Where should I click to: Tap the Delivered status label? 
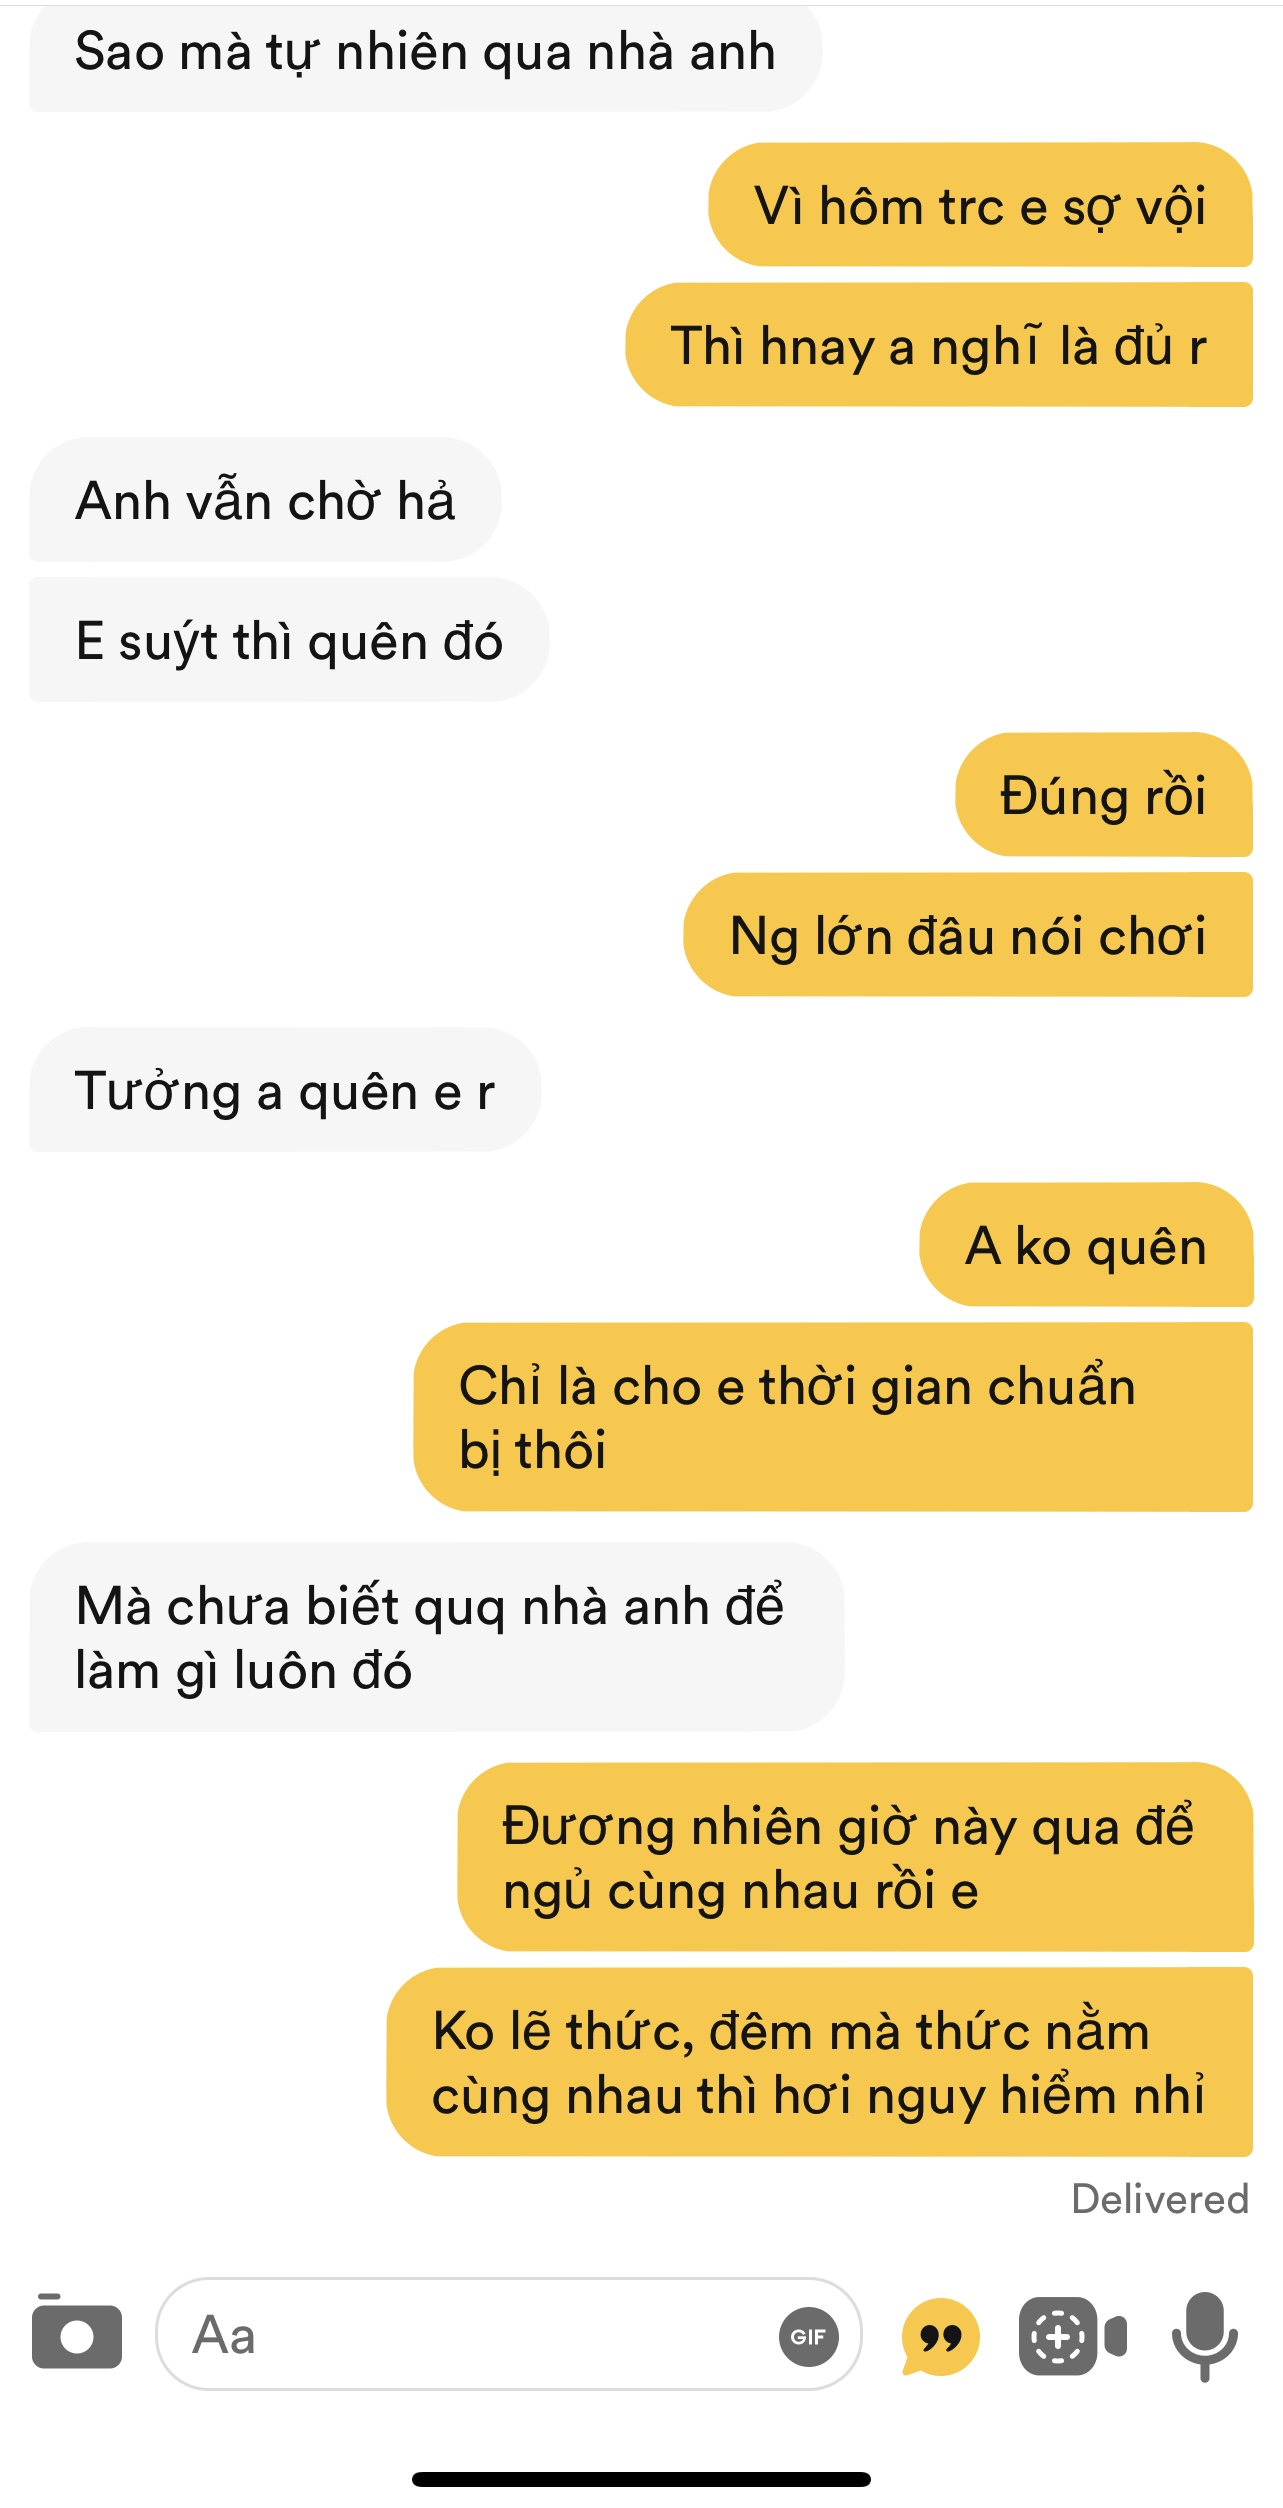click(x=1160, y=2198)
